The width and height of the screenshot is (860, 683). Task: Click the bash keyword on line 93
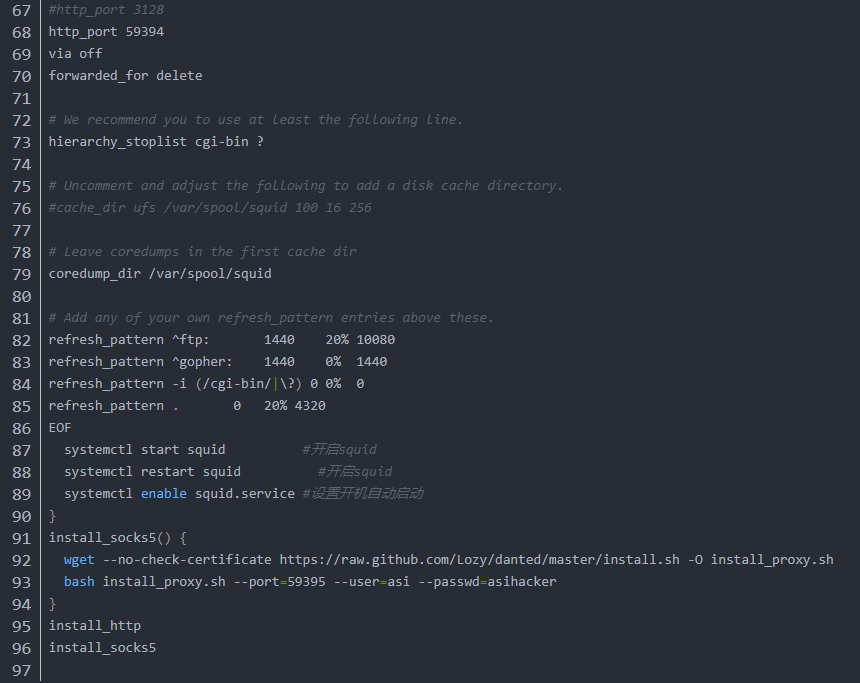(x=79, y=582)
